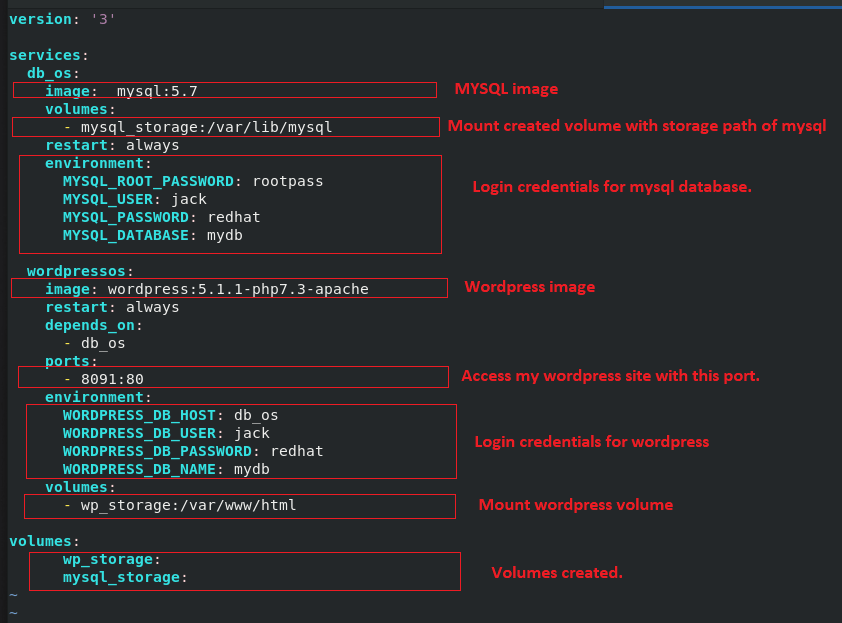Click the 'MYSQL image' red annotation
Image resolution: width=842 pixels, height=623 pixels.
click(x=506, y=89)
